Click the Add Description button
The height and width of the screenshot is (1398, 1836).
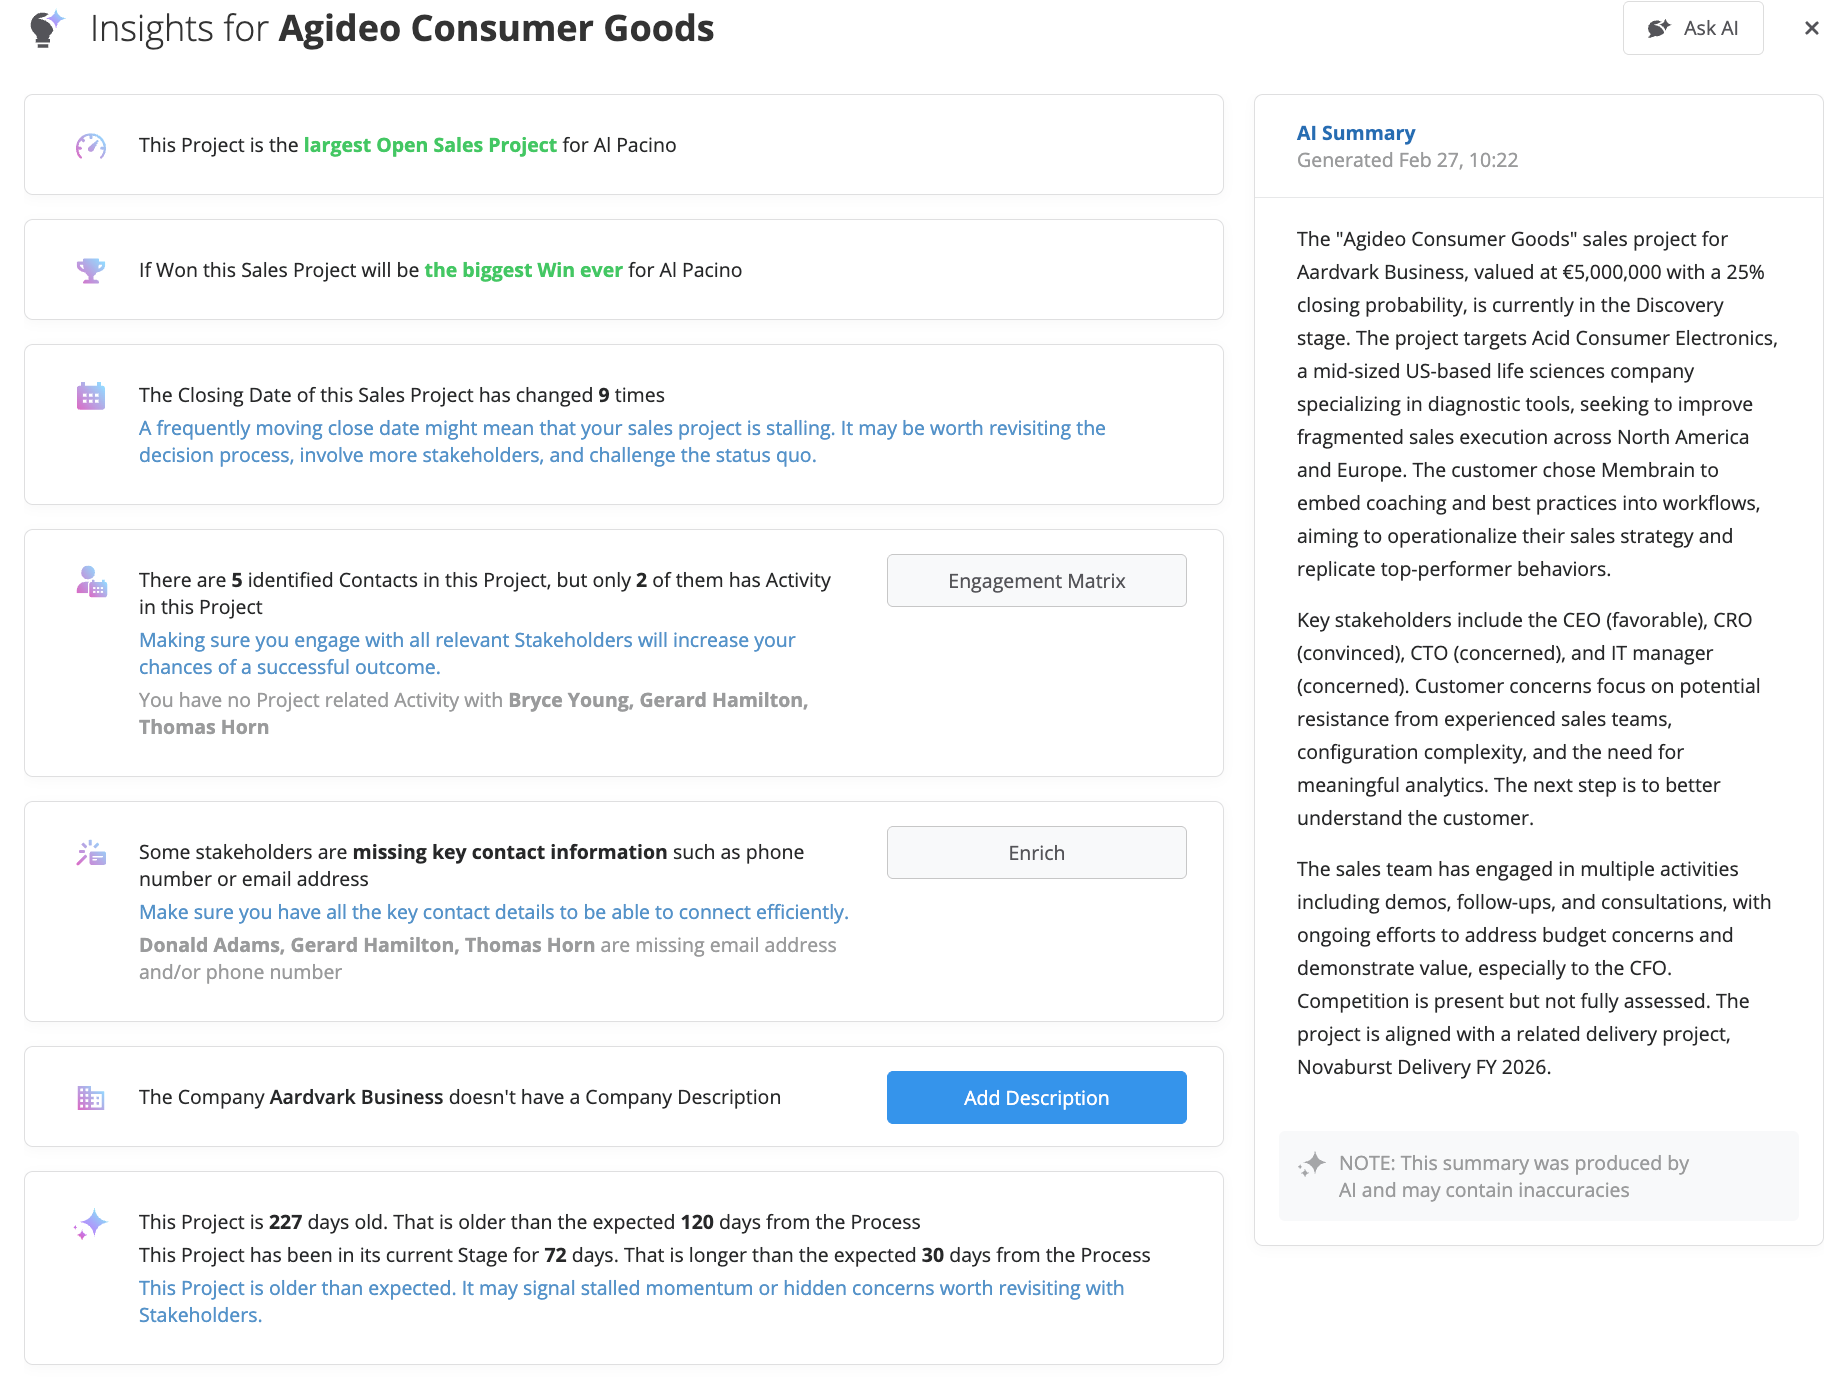pyautogui.click(x=1036, y=1098)
